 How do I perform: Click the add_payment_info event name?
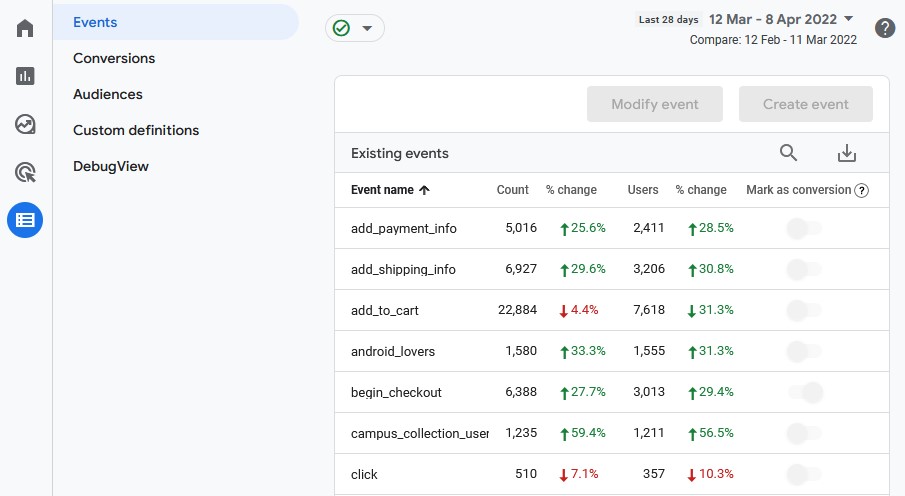(x=403, y=229)
